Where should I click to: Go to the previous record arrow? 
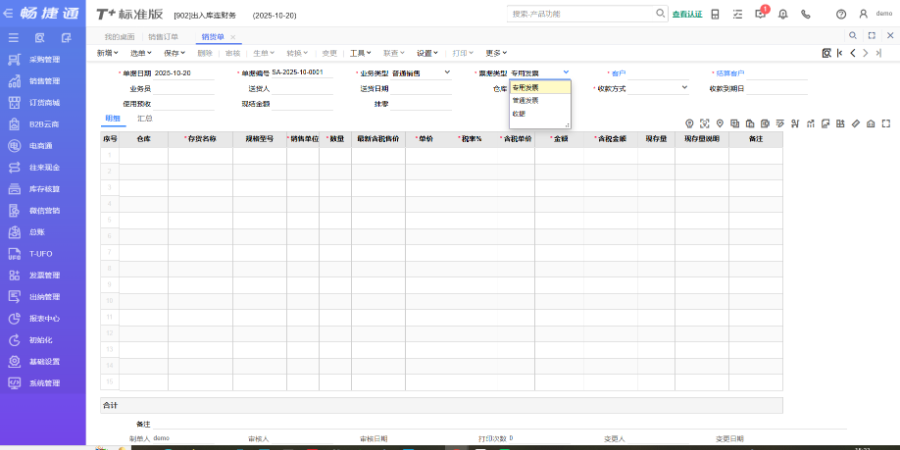point(851,53)
